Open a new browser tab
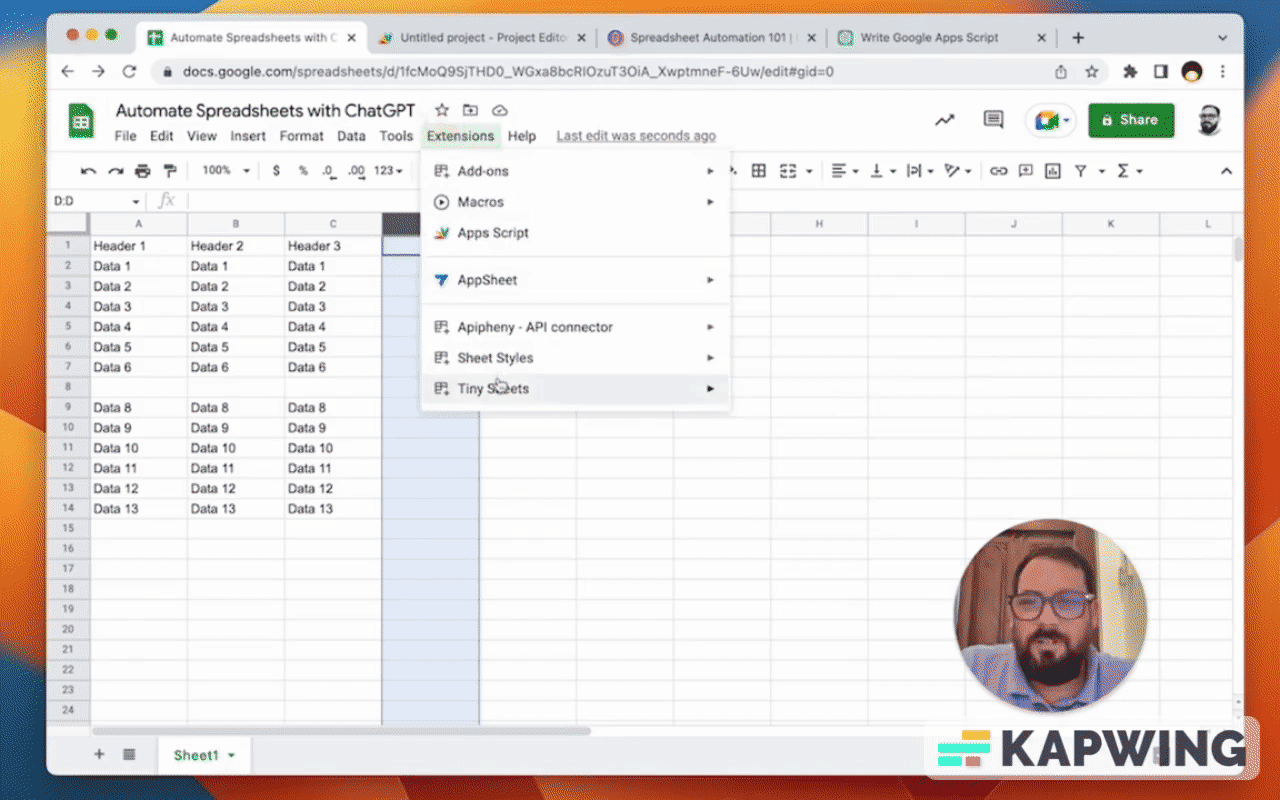 click(x=1078, y=38)
